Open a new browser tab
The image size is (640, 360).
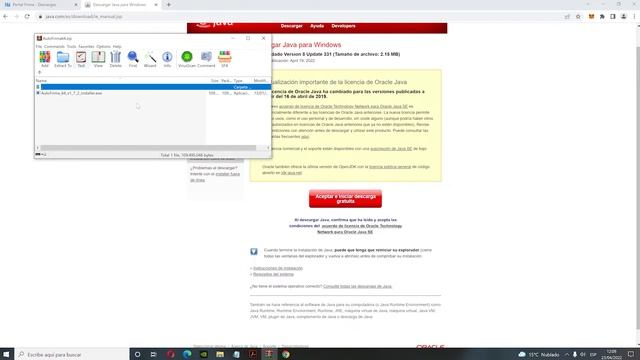(x=169, y=5)
